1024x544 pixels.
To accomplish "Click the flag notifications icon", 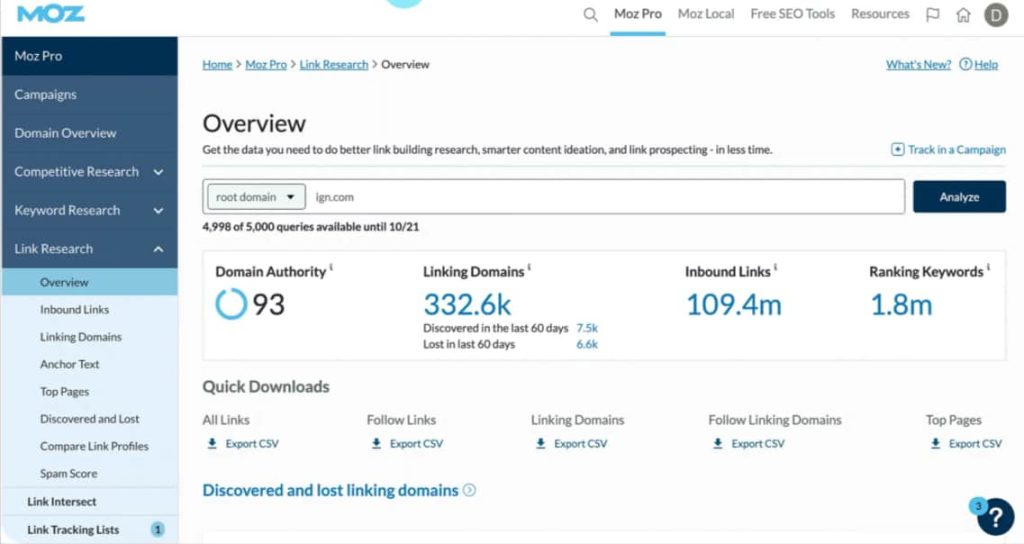I will click(933, 14).
